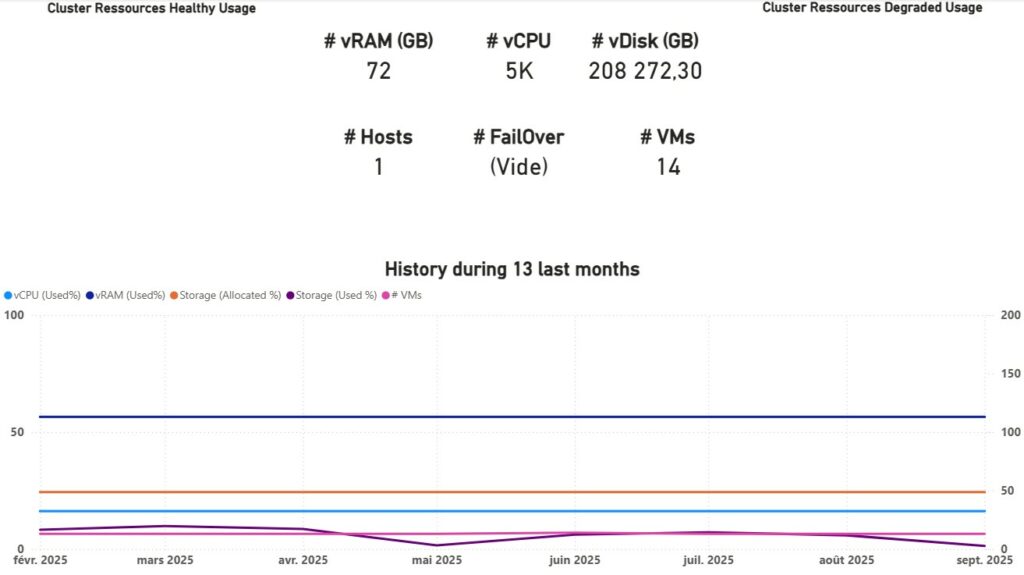Click the Cluster Ressources Healthy Usage title
This screenshot has height=575, width=1024.
(151, 8)
